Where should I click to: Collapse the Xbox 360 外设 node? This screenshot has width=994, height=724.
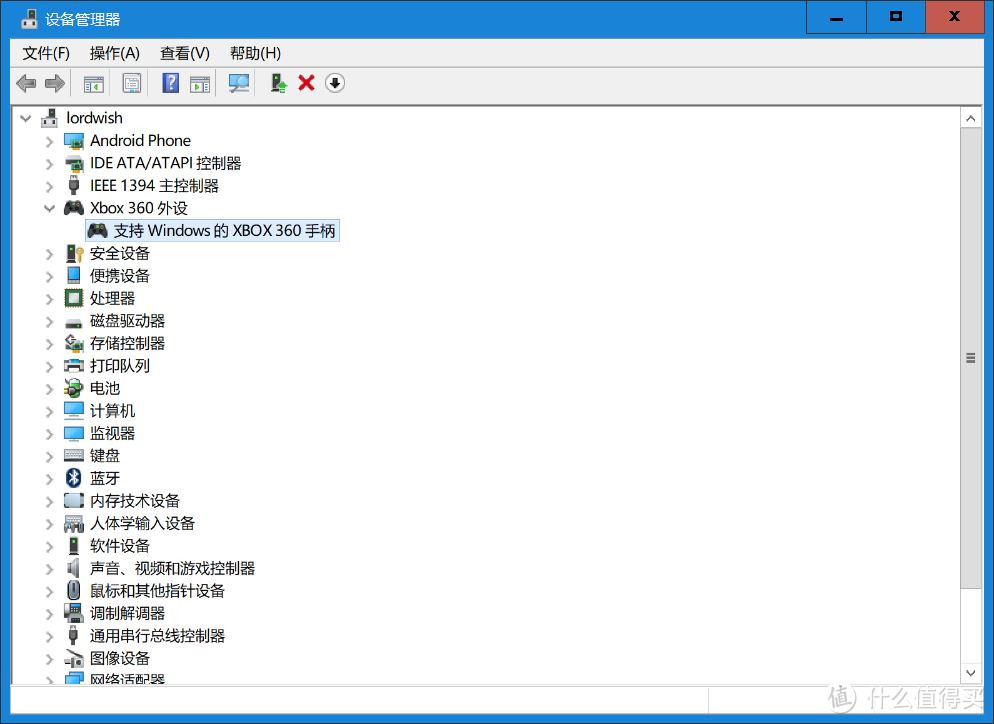[x=49, y=208]
